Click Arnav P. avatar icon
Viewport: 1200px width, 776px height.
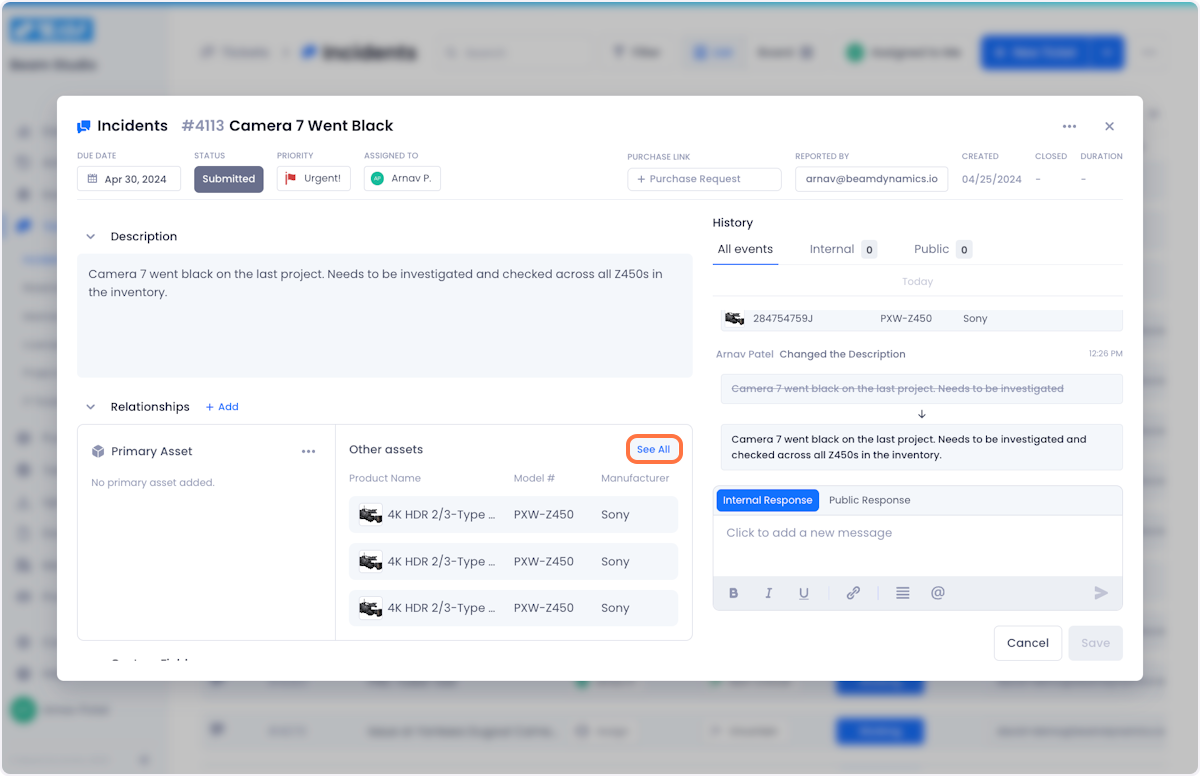377,179
